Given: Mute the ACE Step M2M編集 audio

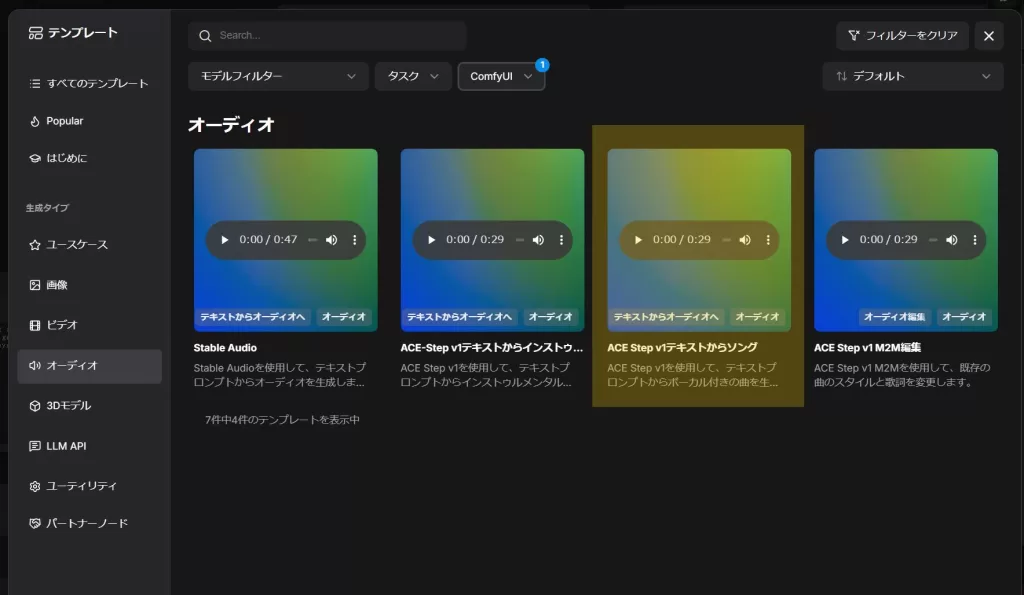Looking at the screenshot, I should tap(951, 240).
